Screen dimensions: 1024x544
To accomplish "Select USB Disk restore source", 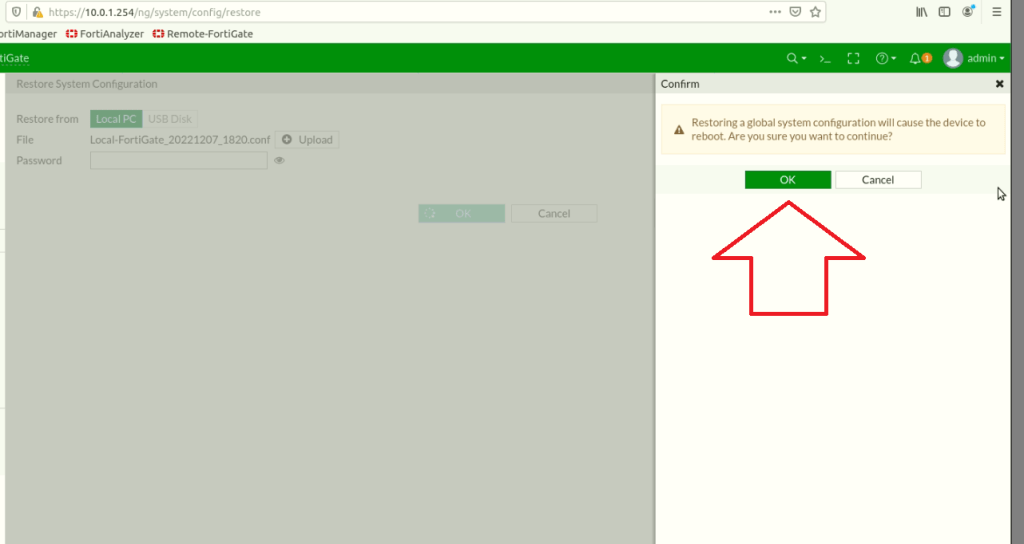I will click(170, 119).
